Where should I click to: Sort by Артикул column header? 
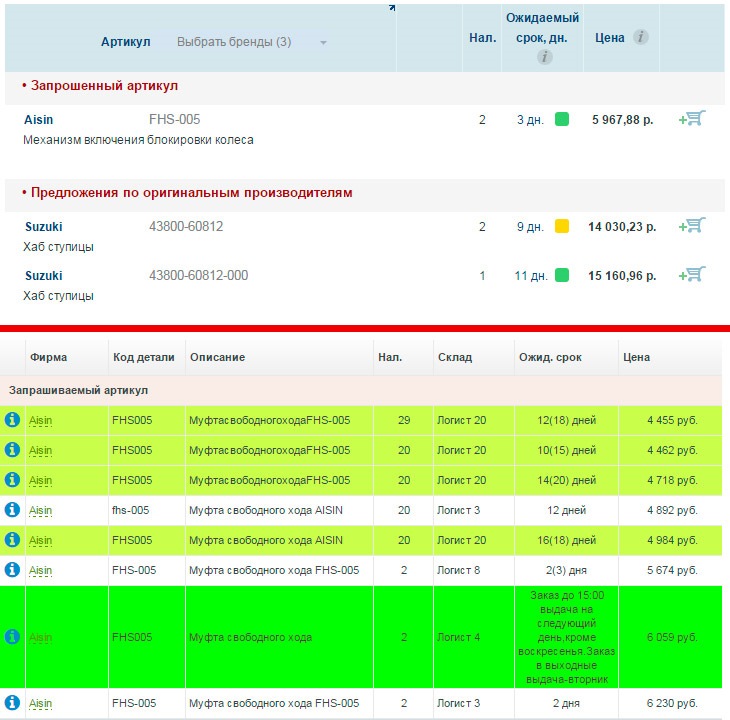[x=126, y=42]
